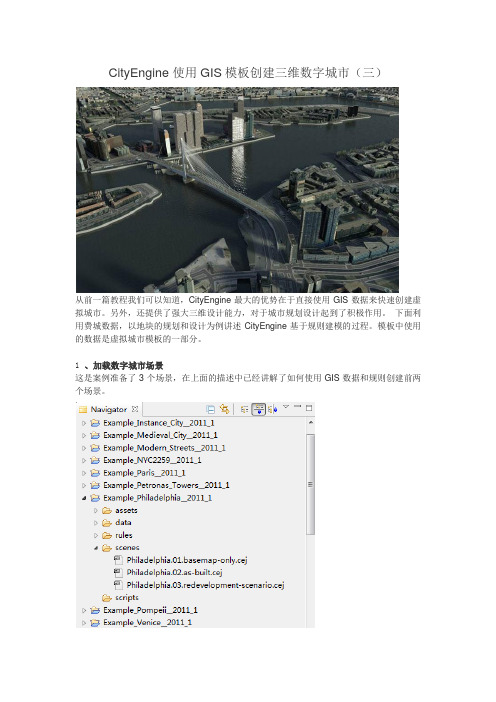The width and height of the screenshot is (496, 702).
Task: Expand the Example_Paris__2011_1 project
Action: point(84,473)
